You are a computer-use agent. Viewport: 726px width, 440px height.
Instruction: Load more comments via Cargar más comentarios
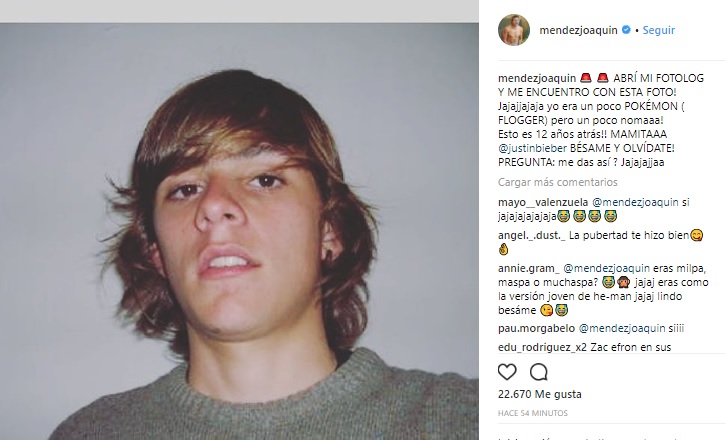pos(560,182)
